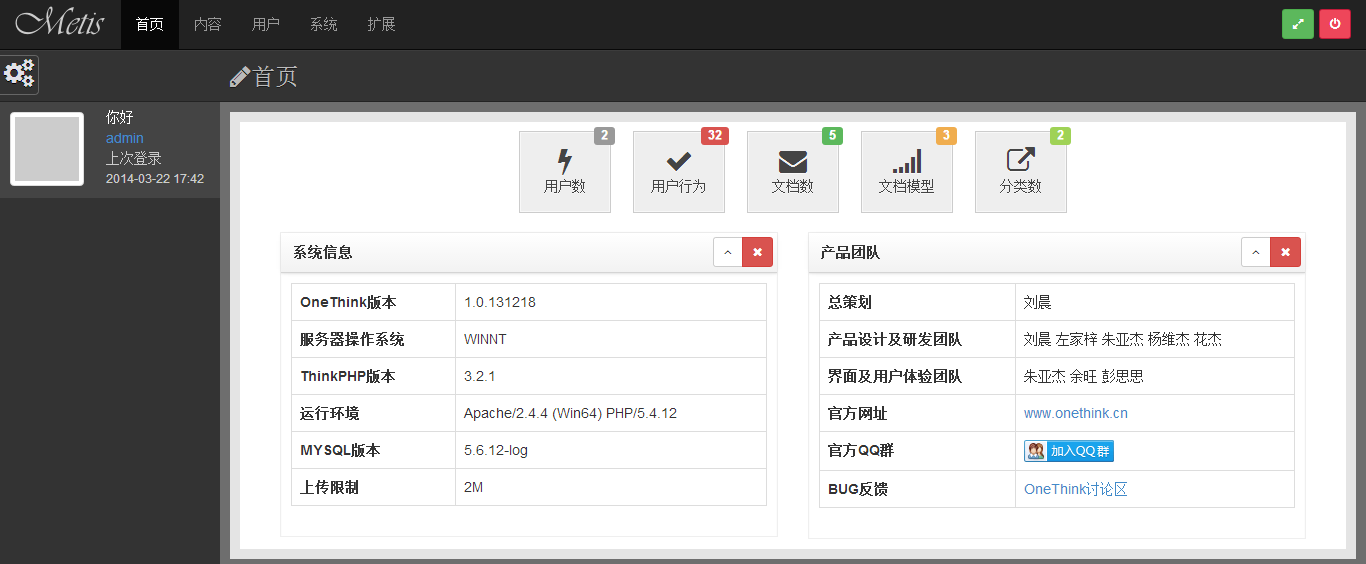This screenshot has width=1366, height=564.
Task: Close the 系统信息 panel
Action: 757,252
